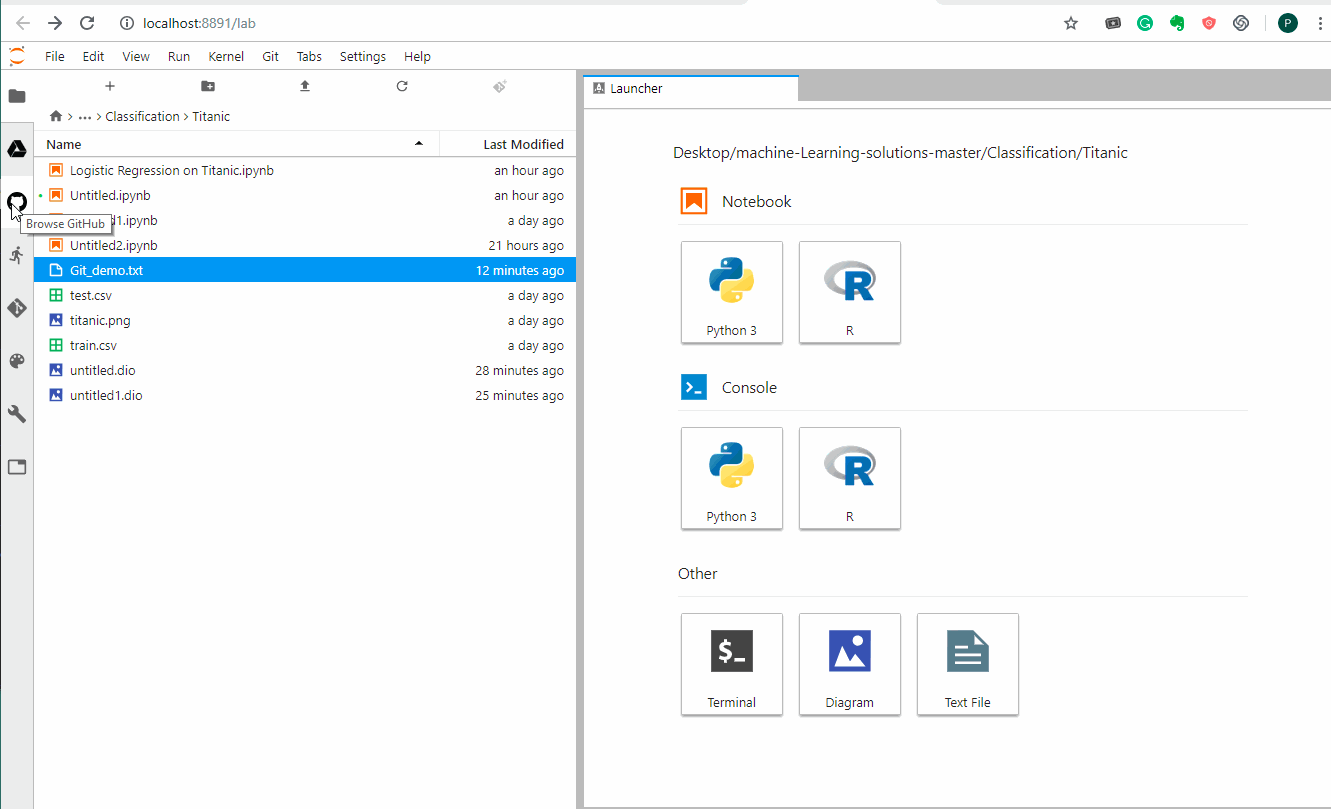This screenshot has height=809, width=1331.
Task: Select the Launcher tab
Action: pos(637,88)
